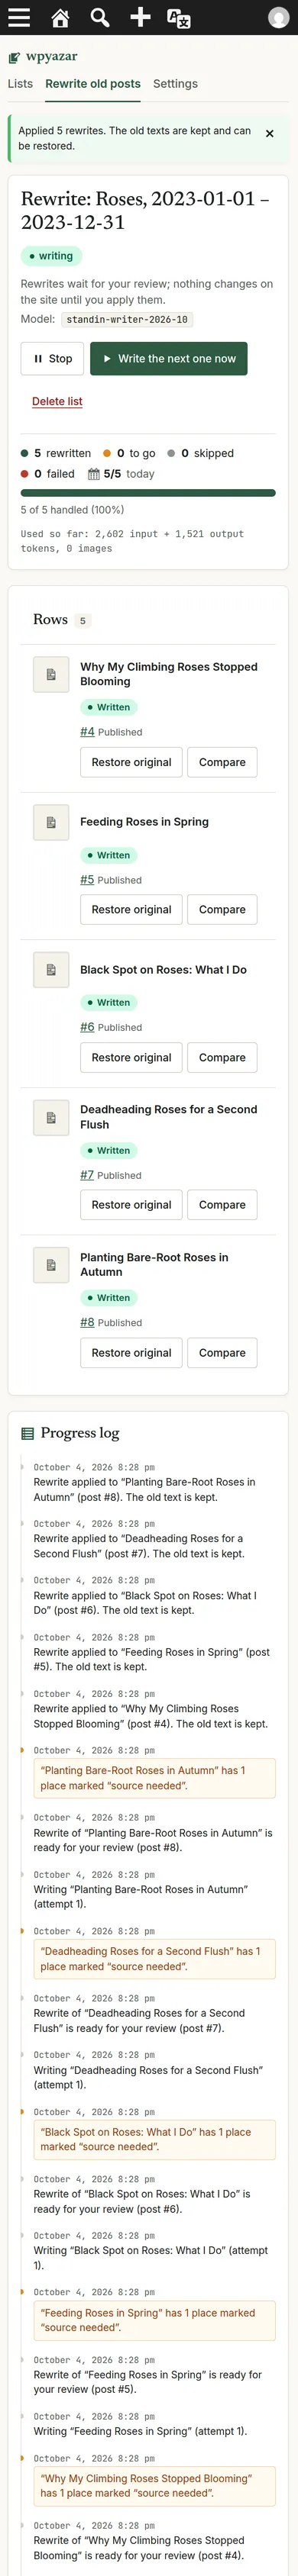Dismiss the applied rewrites notice
Image resolution: width=298 pixels, height=2576 pixels.
point(269,133)
